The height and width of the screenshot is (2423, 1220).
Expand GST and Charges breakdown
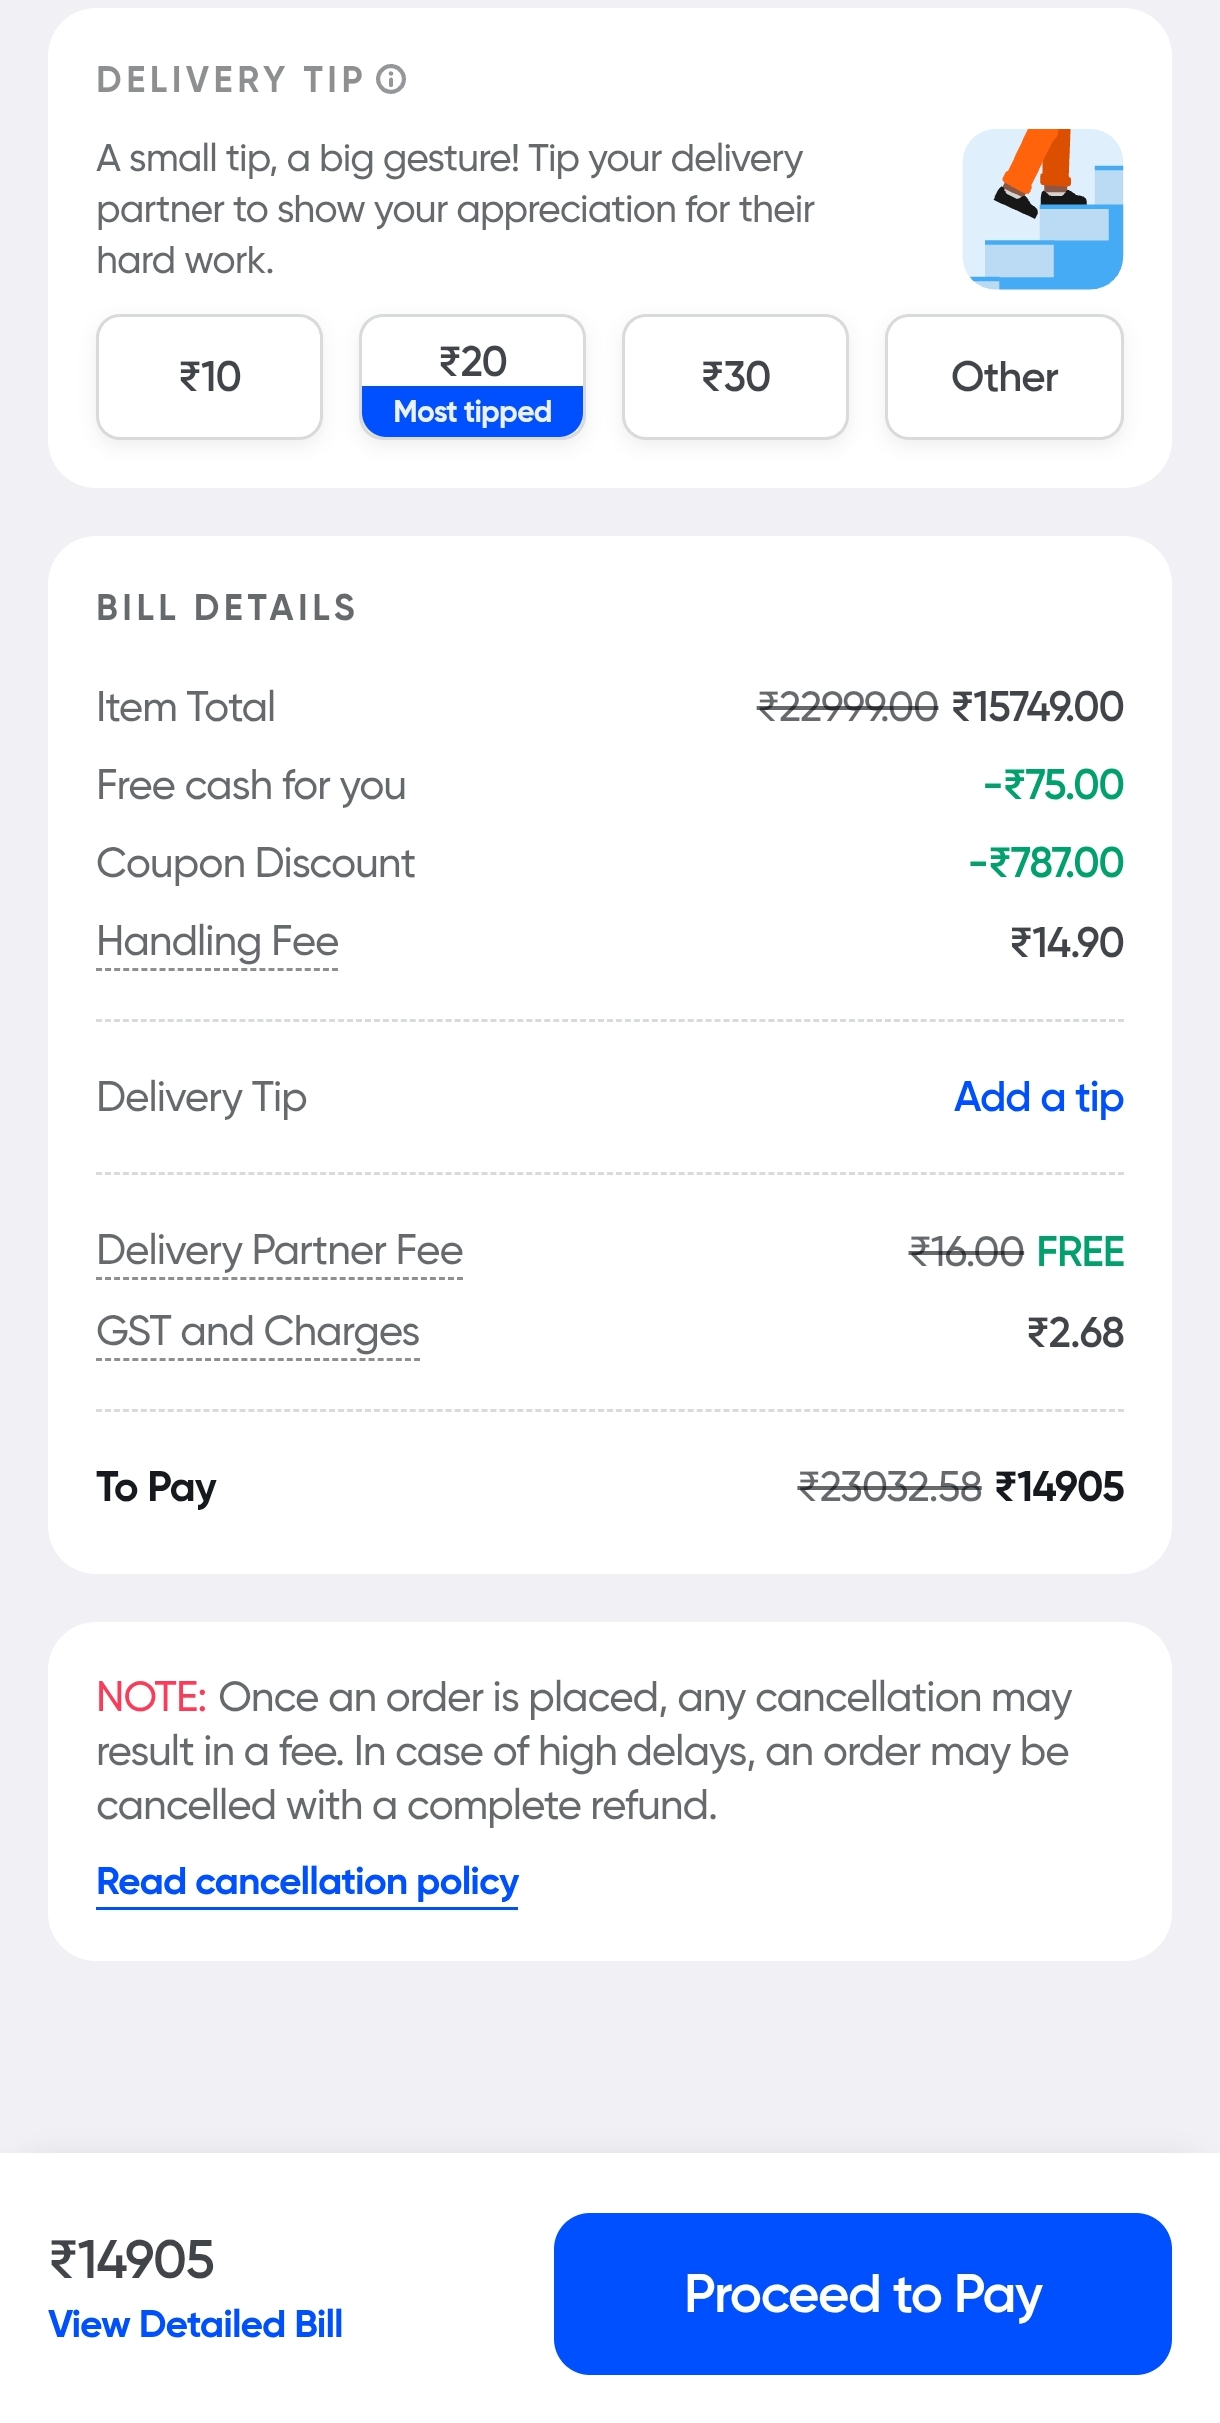(258, 1332)
